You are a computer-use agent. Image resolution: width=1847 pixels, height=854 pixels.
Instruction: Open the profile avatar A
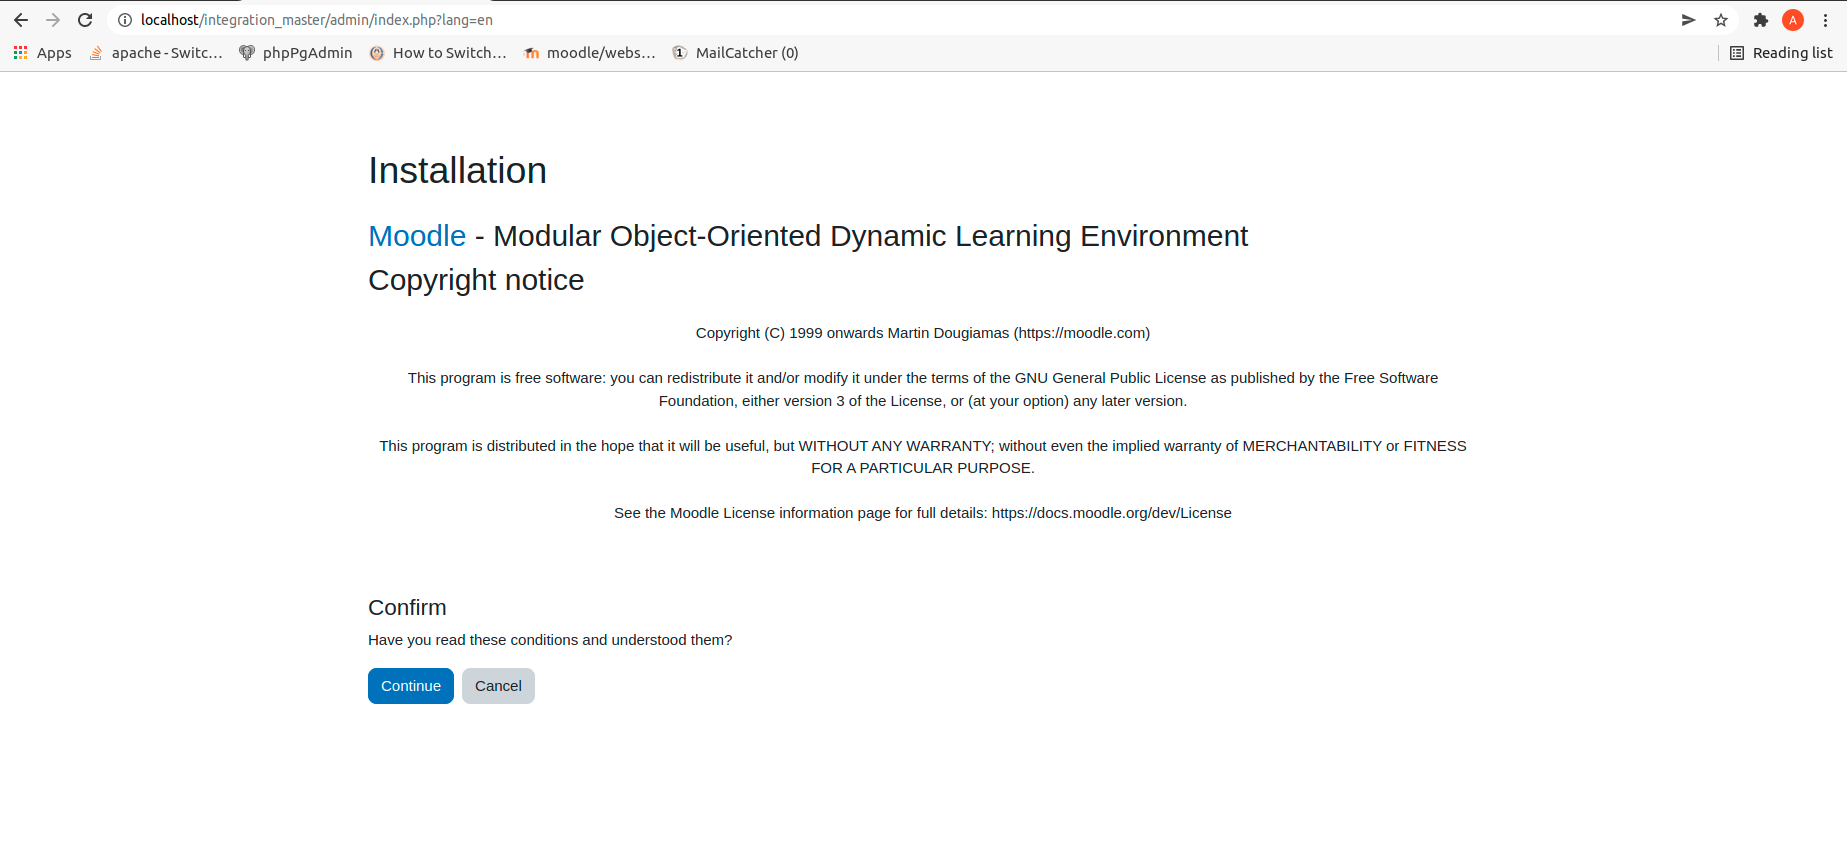[x=1793, y=20]
